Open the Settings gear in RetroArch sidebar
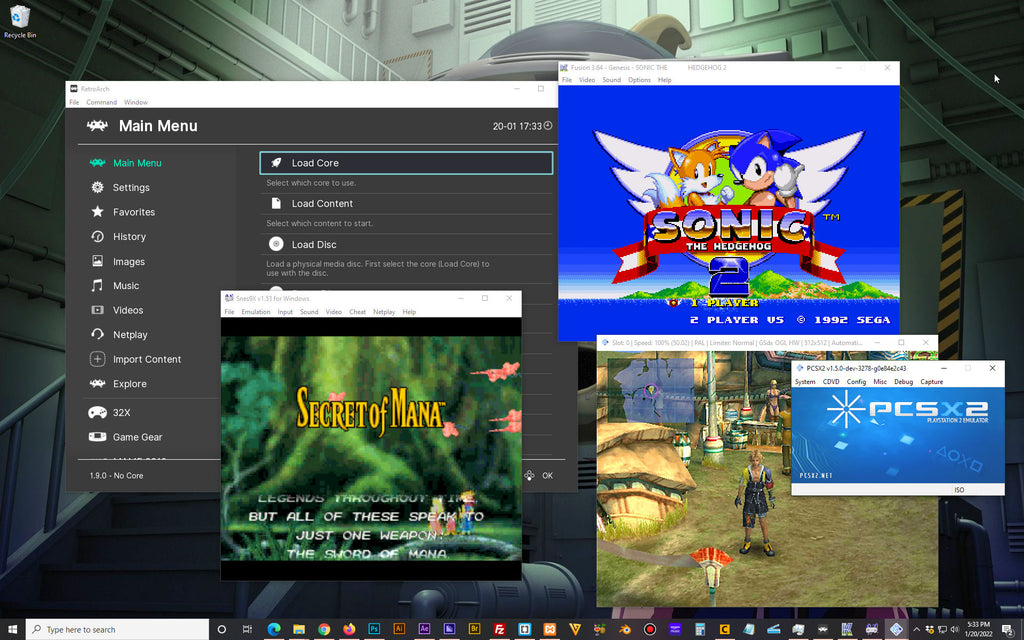Viewport: 1024px width, 640px height. pos(97,187)
